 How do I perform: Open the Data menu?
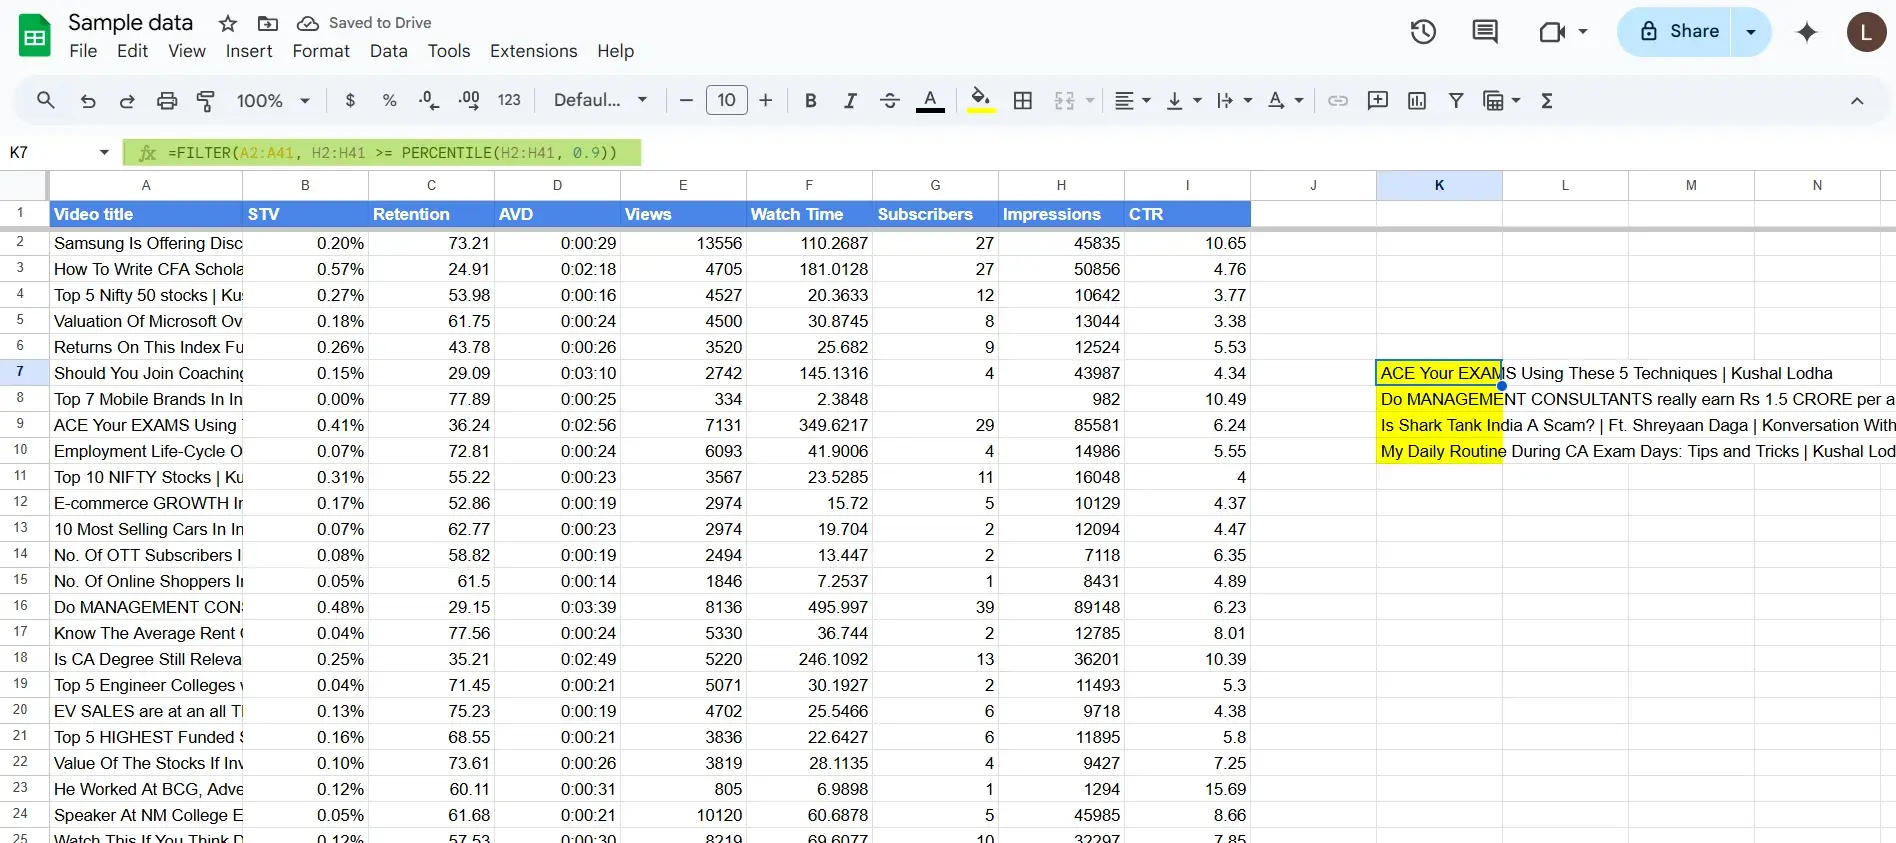(x=388, y=51)
